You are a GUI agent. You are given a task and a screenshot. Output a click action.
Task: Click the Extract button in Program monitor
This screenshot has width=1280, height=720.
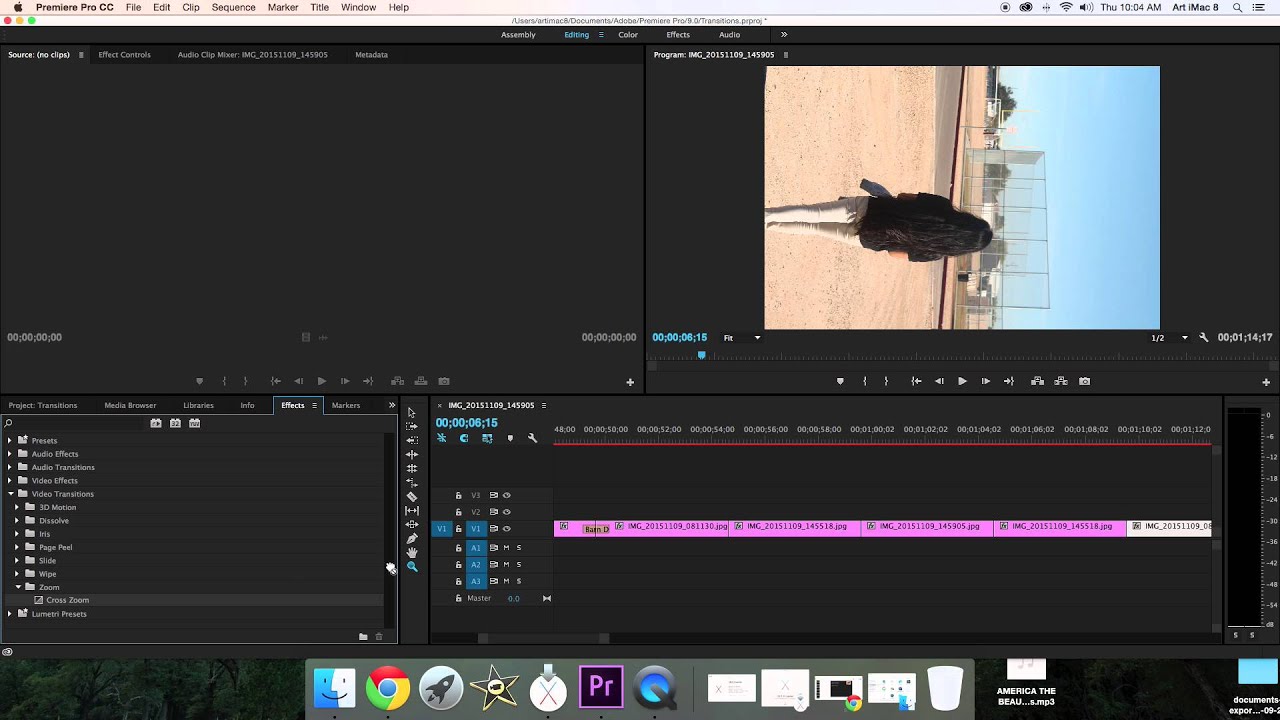(1061, 381)
